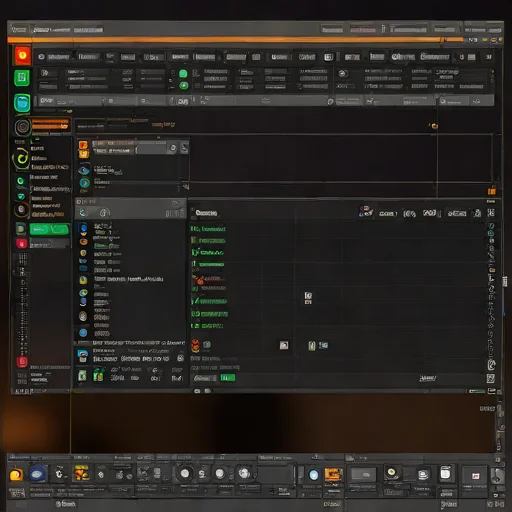Click the orange square icon in upper track panel
The height and width of the screenshot is (512, 512).
[x=83, y=145]
